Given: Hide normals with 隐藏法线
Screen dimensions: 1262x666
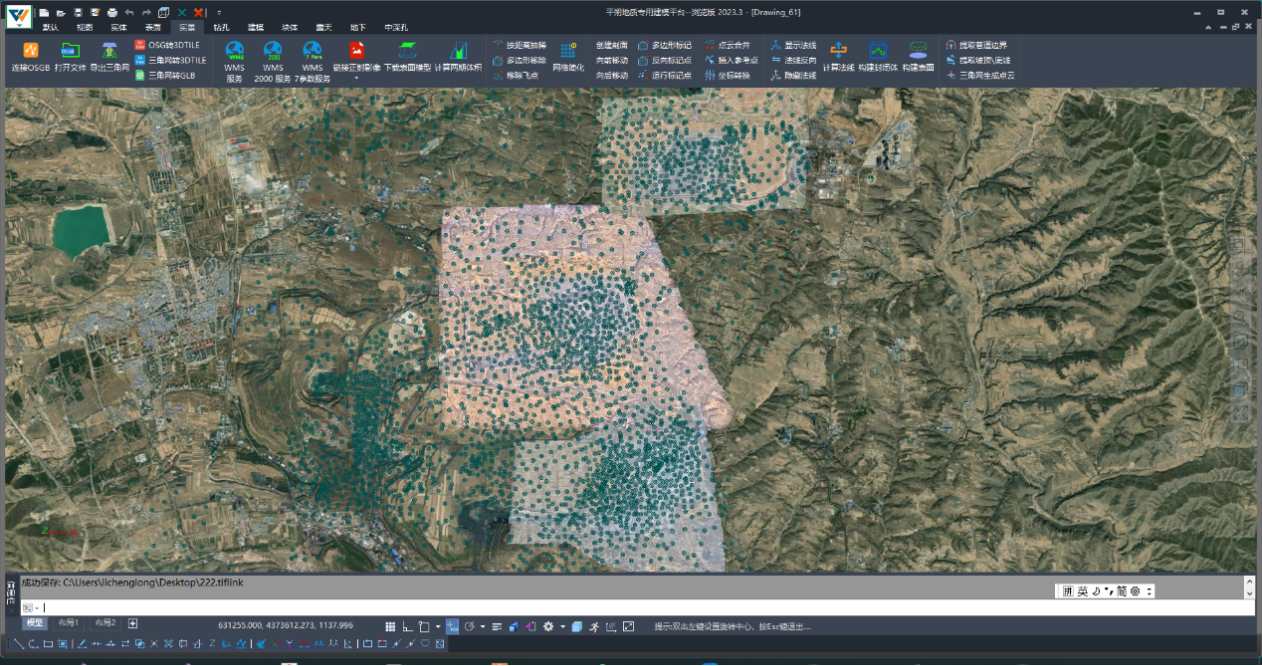Looking at the screenshot, I should pos(793,75).
